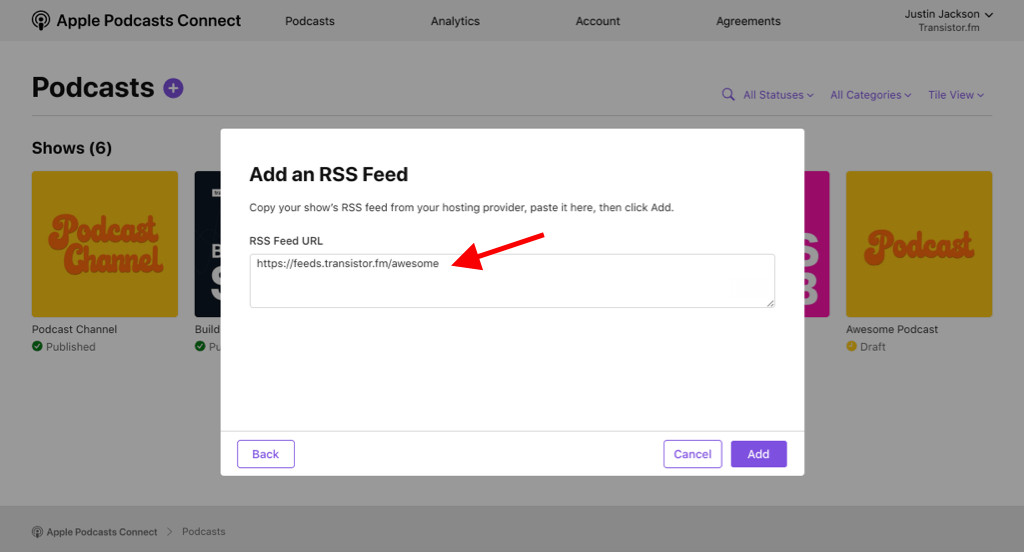Image resolution: width=1024 pixels, height=552 pixels.
Task: Expand the All Categories dropdown
Action: 870,95
